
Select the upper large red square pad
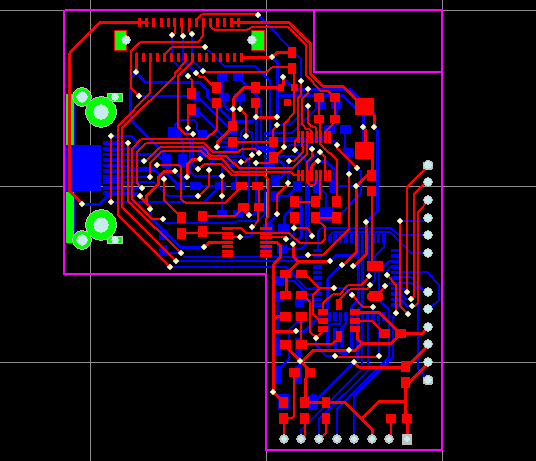pyautogui.click(x=364, y=107)
